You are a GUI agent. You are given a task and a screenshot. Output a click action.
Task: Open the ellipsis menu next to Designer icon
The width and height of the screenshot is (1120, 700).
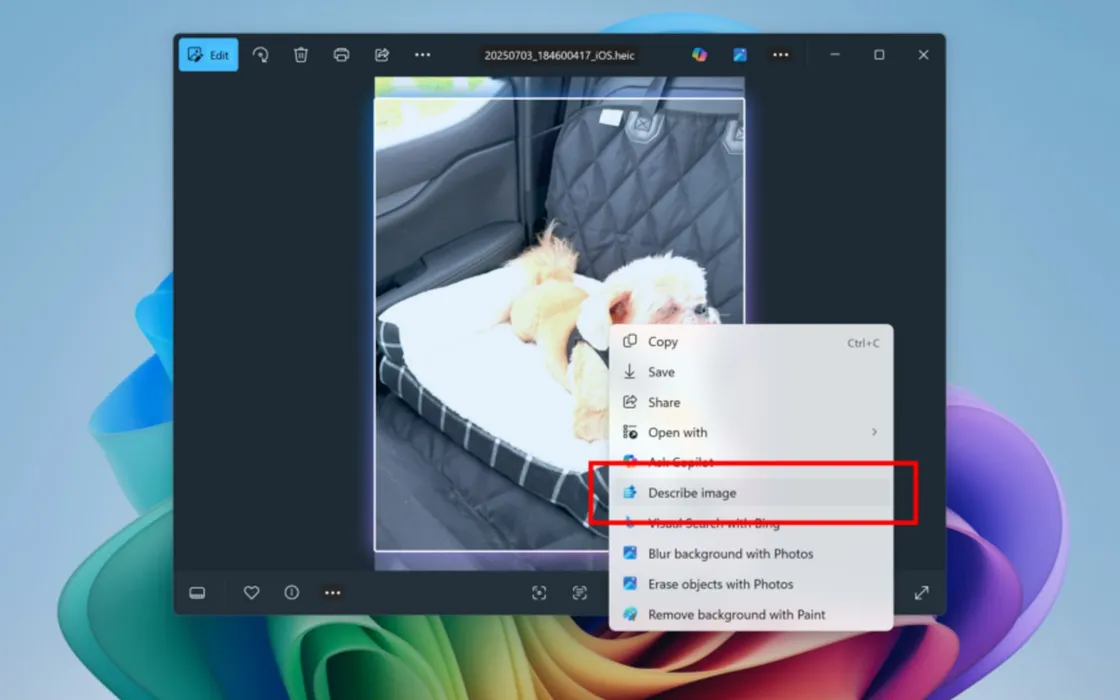[781, 55]
